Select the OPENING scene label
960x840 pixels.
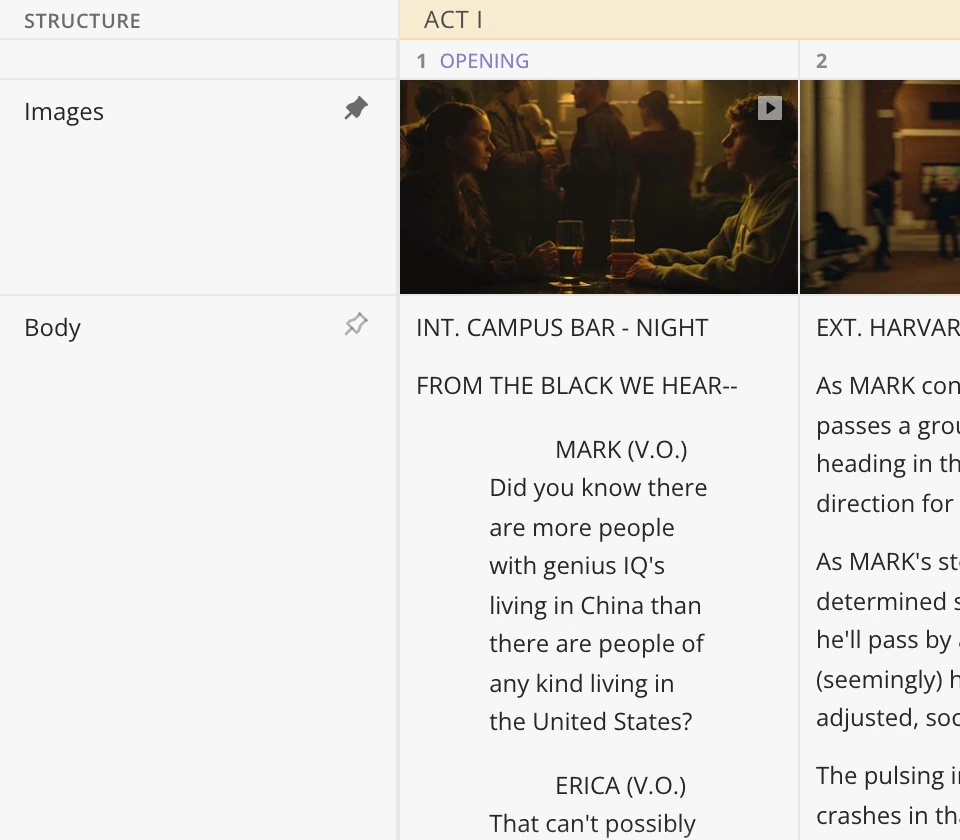pos(484,61)
